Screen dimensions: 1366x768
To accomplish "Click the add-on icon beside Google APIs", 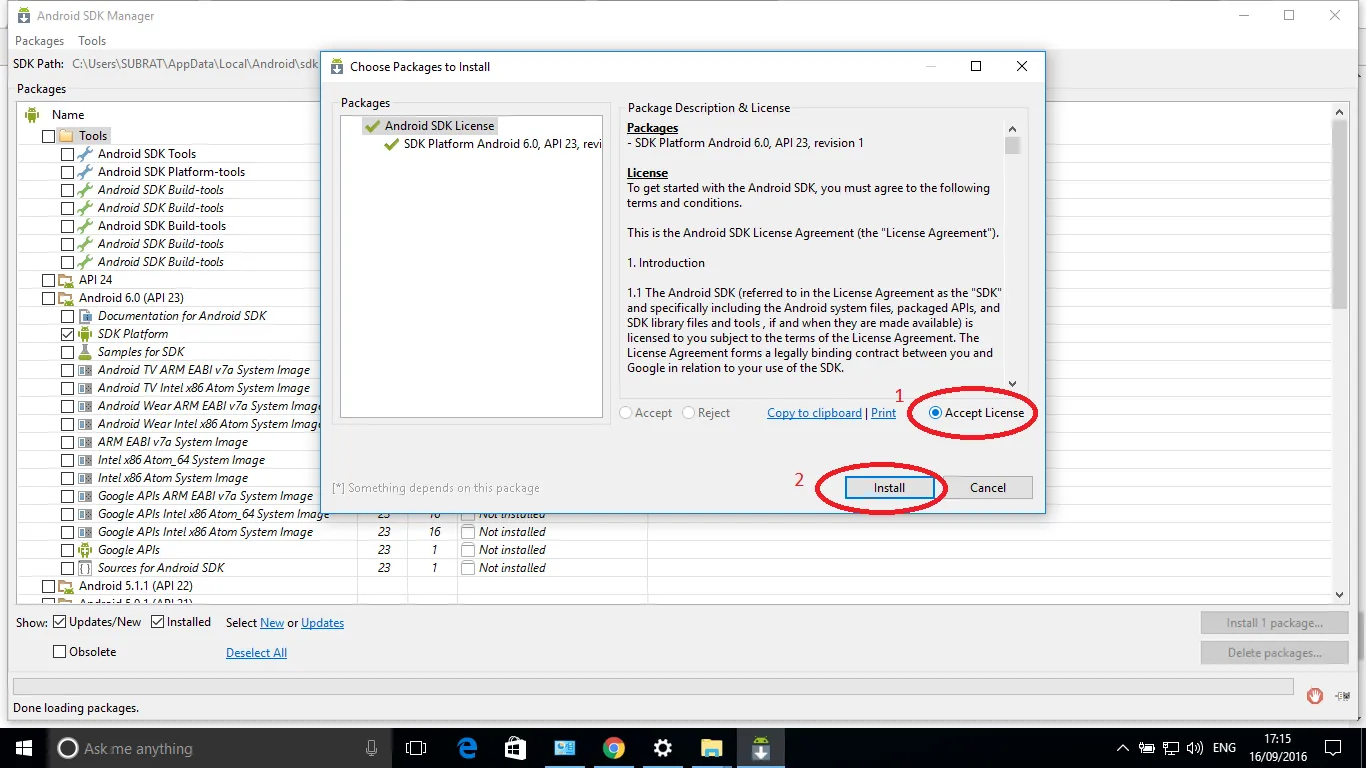I will pyautogui.click(x=85, y=550).
